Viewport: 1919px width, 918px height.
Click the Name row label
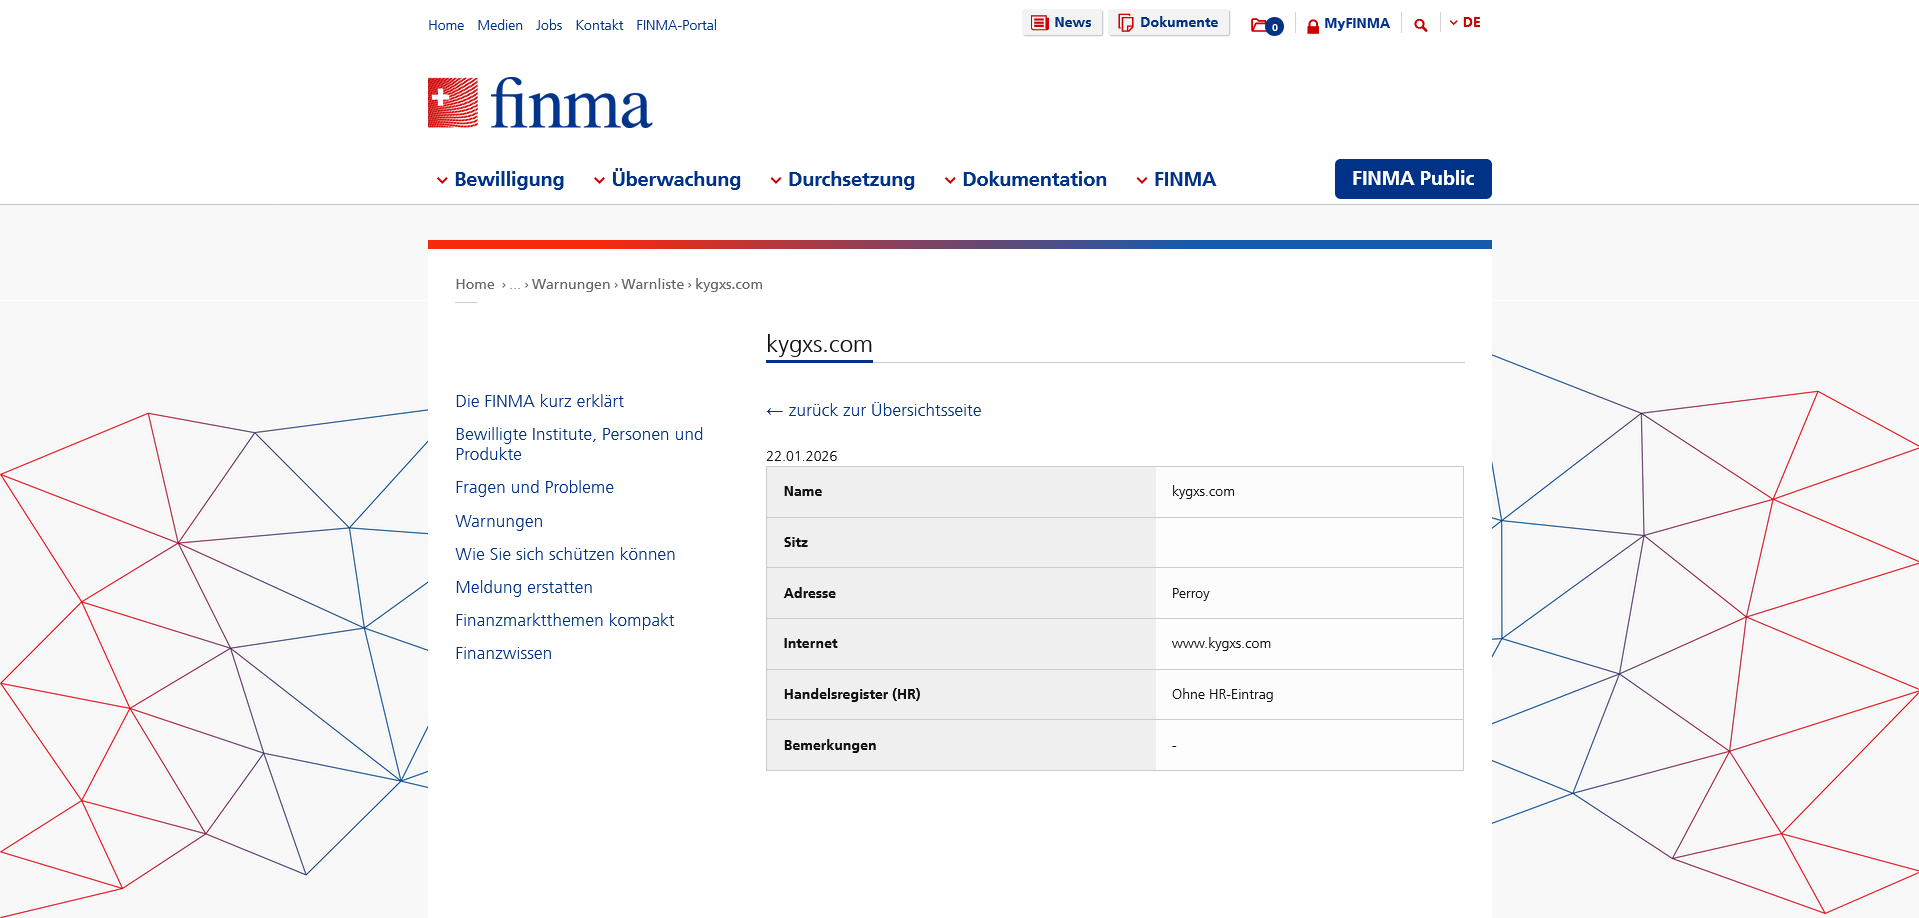(803, 491)
